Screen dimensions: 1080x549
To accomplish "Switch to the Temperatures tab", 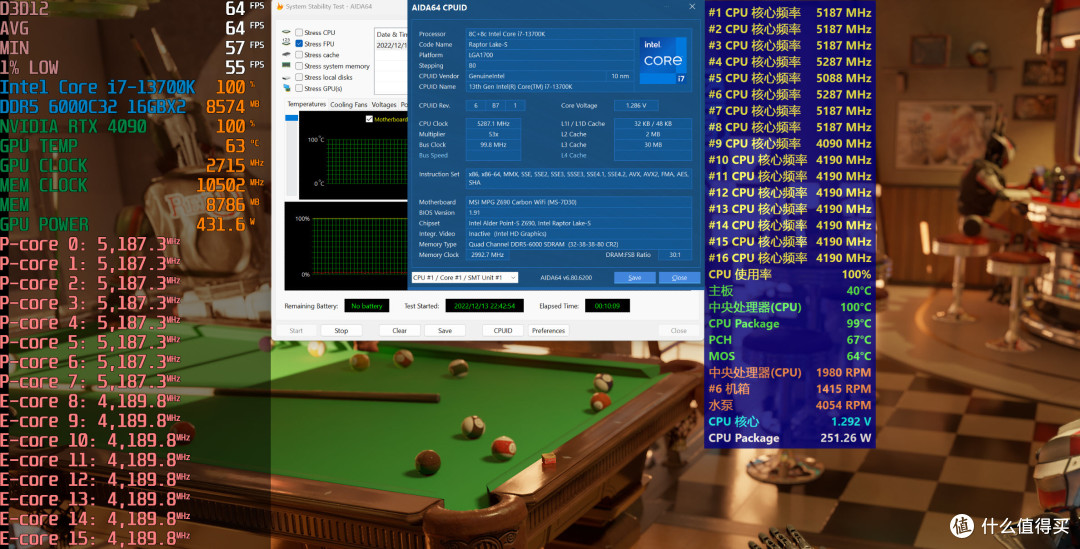I will coord(307,105).
